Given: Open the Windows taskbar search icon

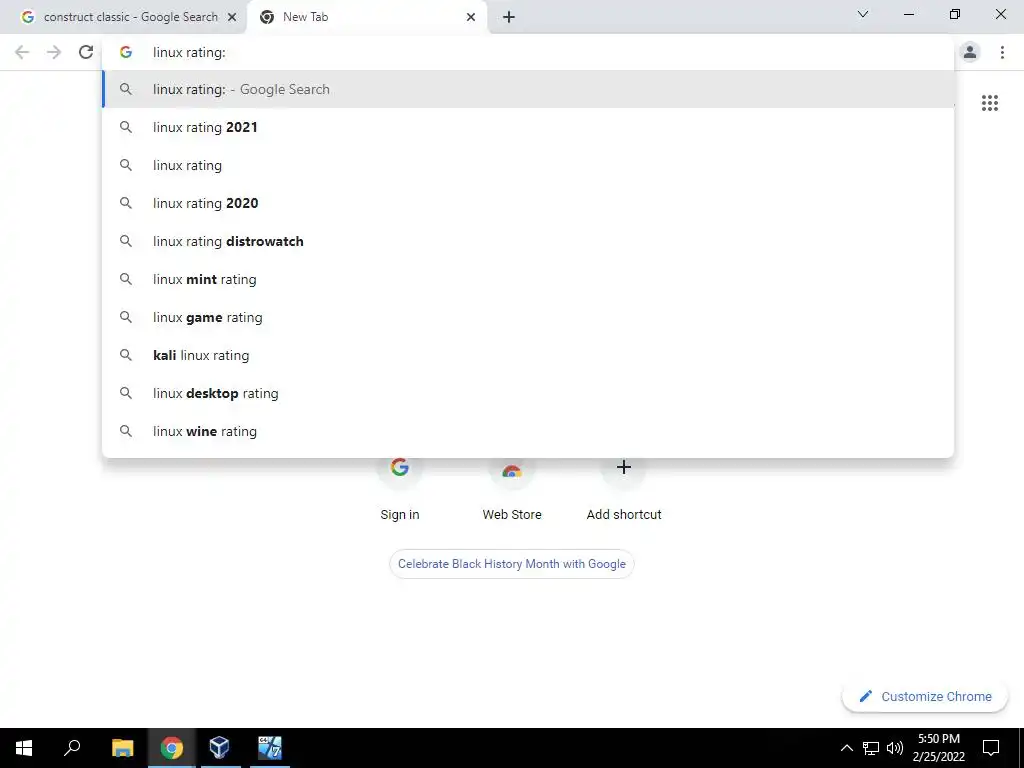Looking at the screenshot, I should pos(72,748).
